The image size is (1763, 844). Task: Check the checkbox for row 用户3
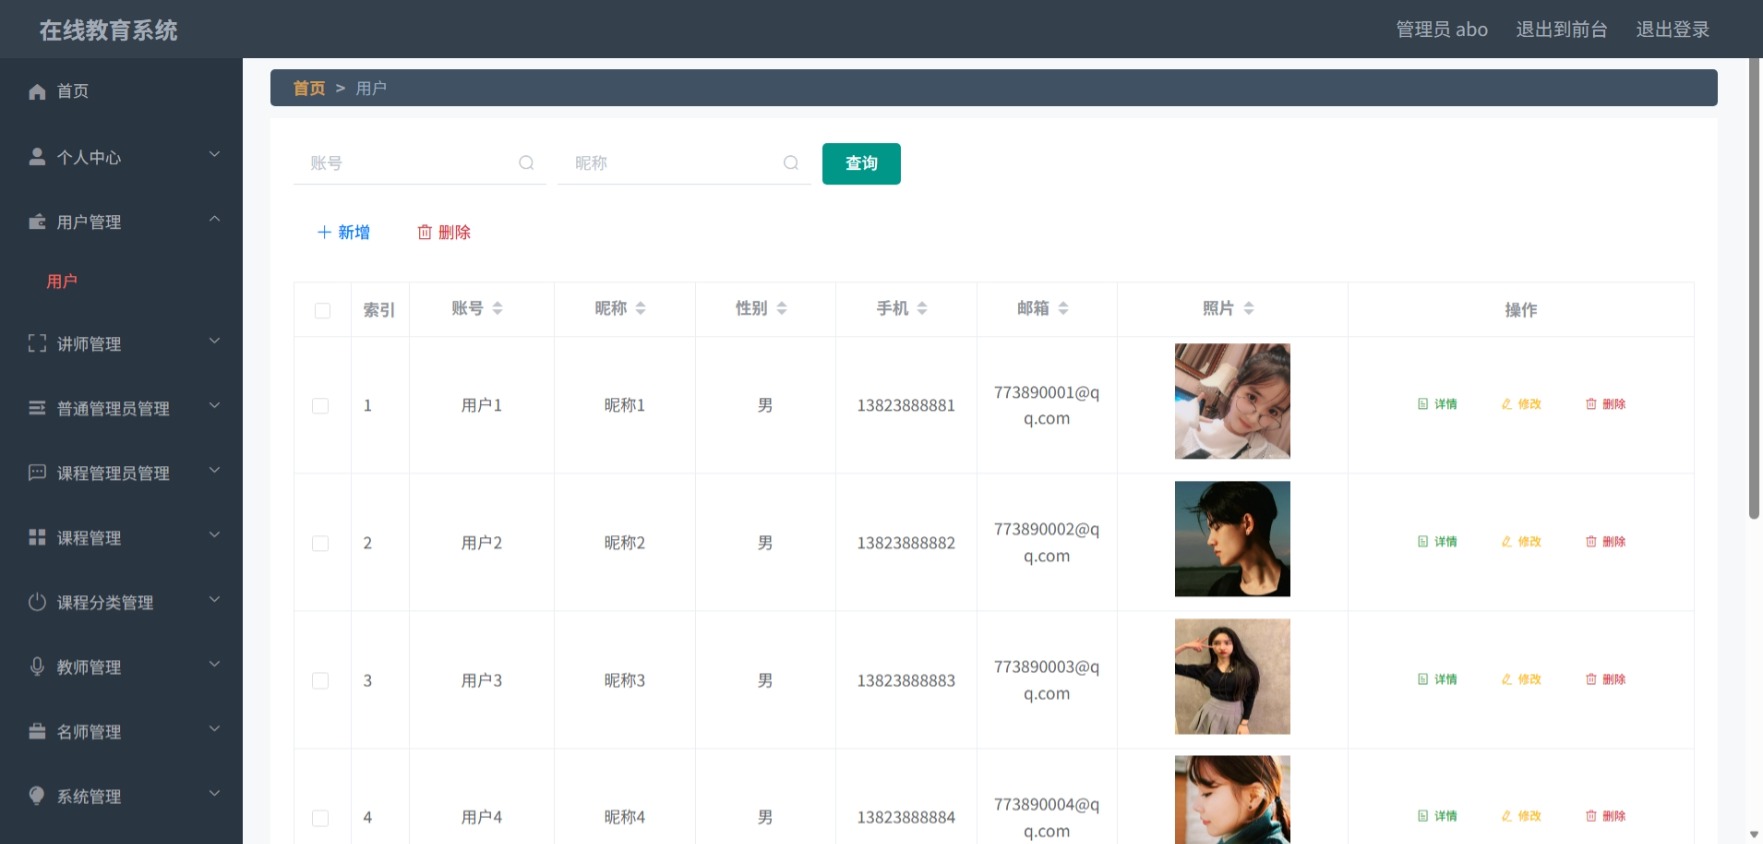click(x=320, y=681)
